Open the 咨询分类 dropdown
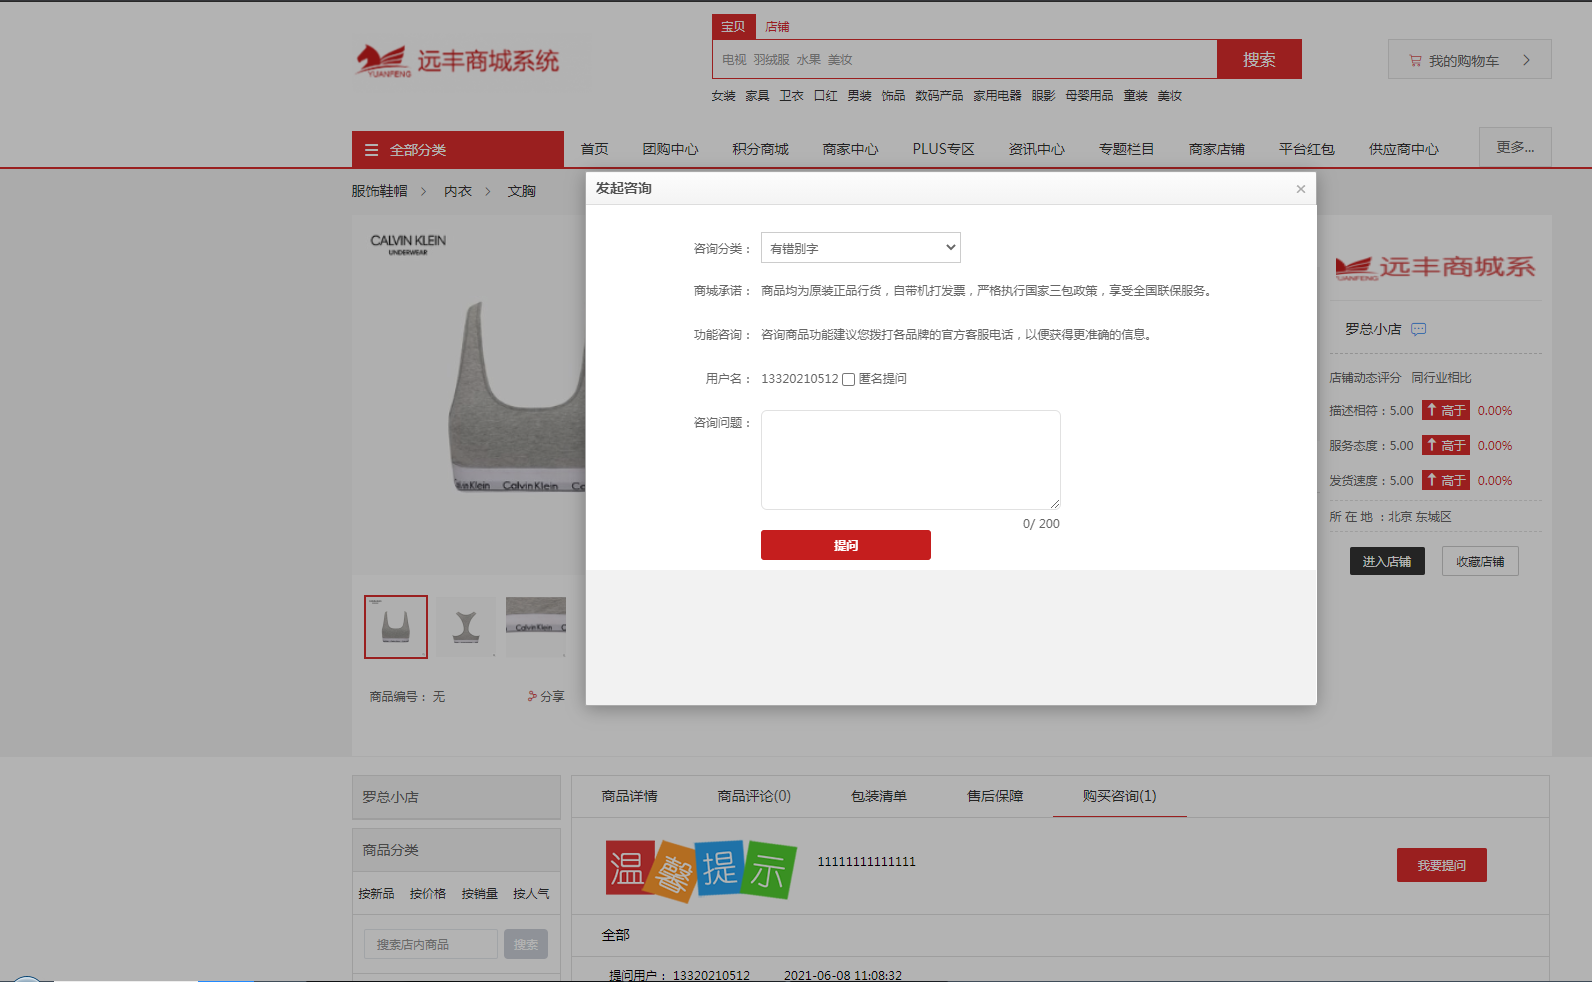The width and height of the screenshot is (1592, 982). (860, 248)
